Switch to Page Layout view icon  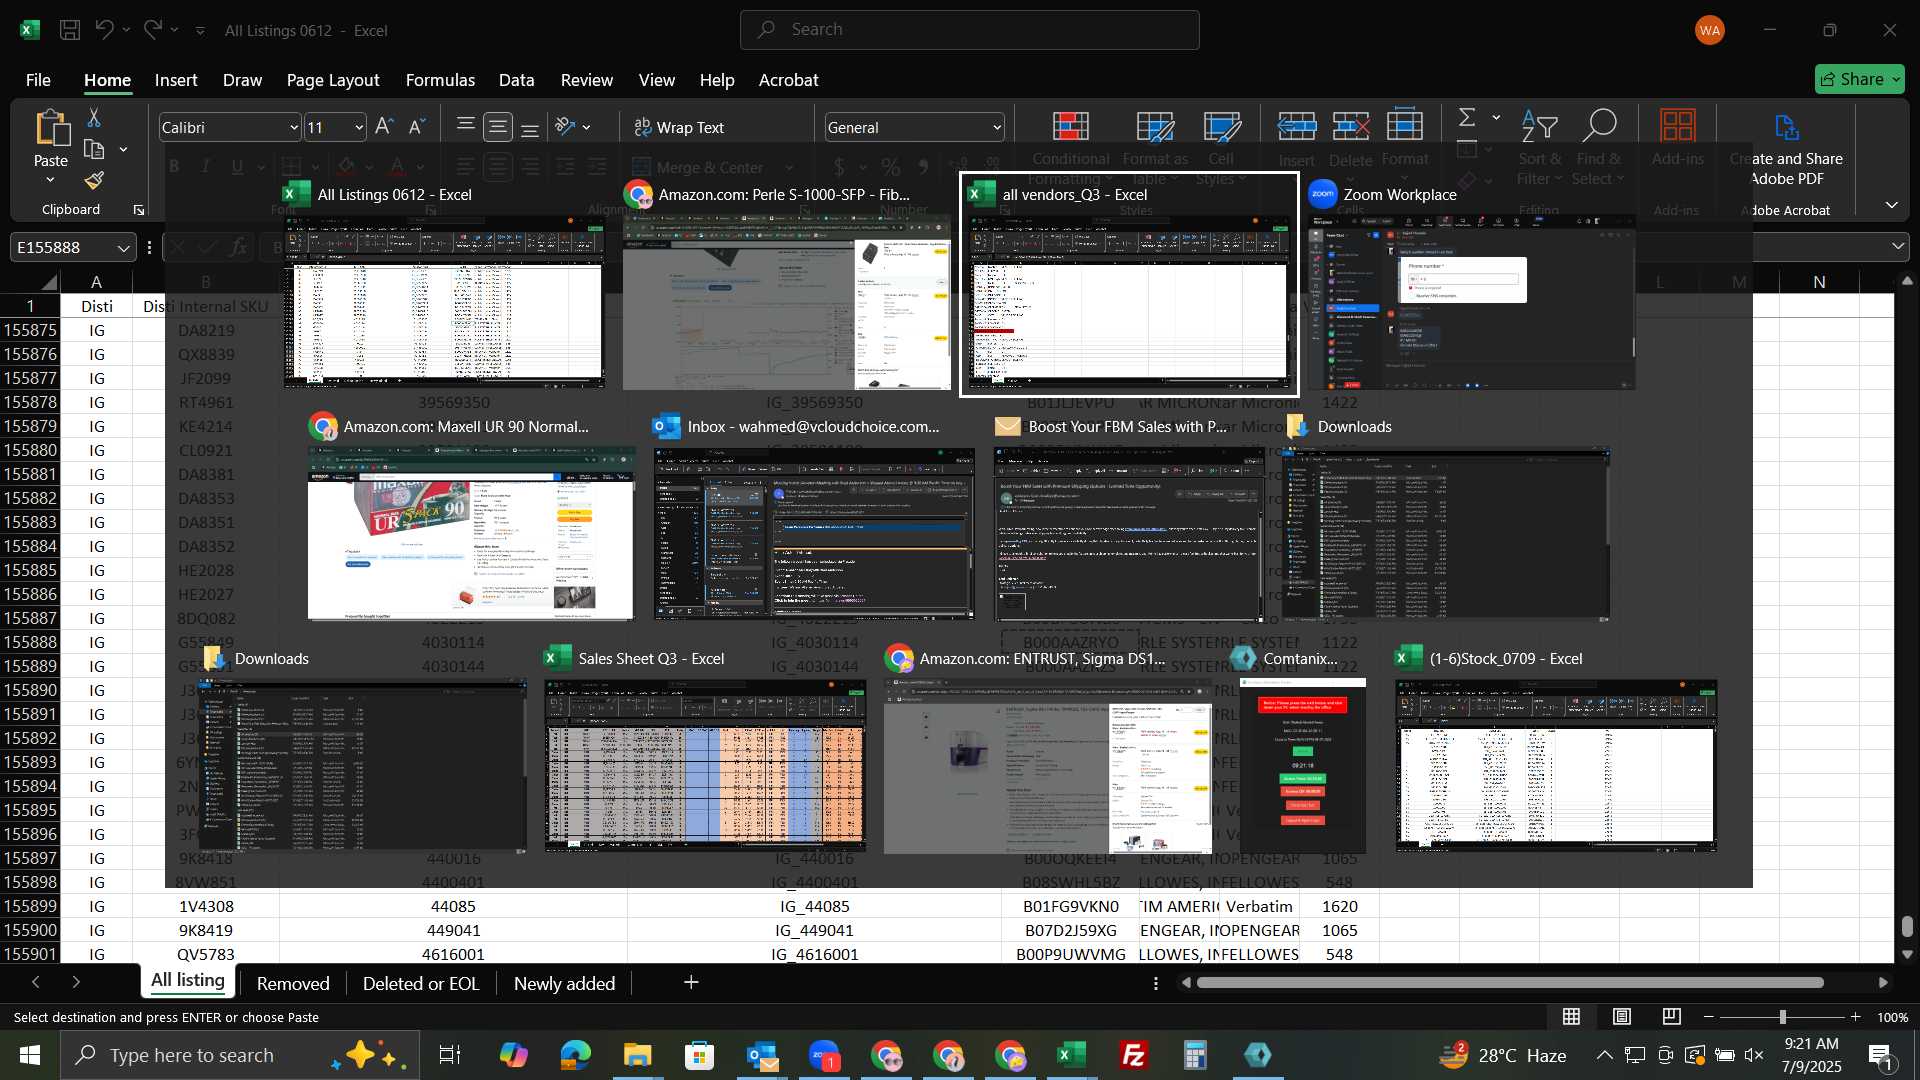[1622, 1017]
